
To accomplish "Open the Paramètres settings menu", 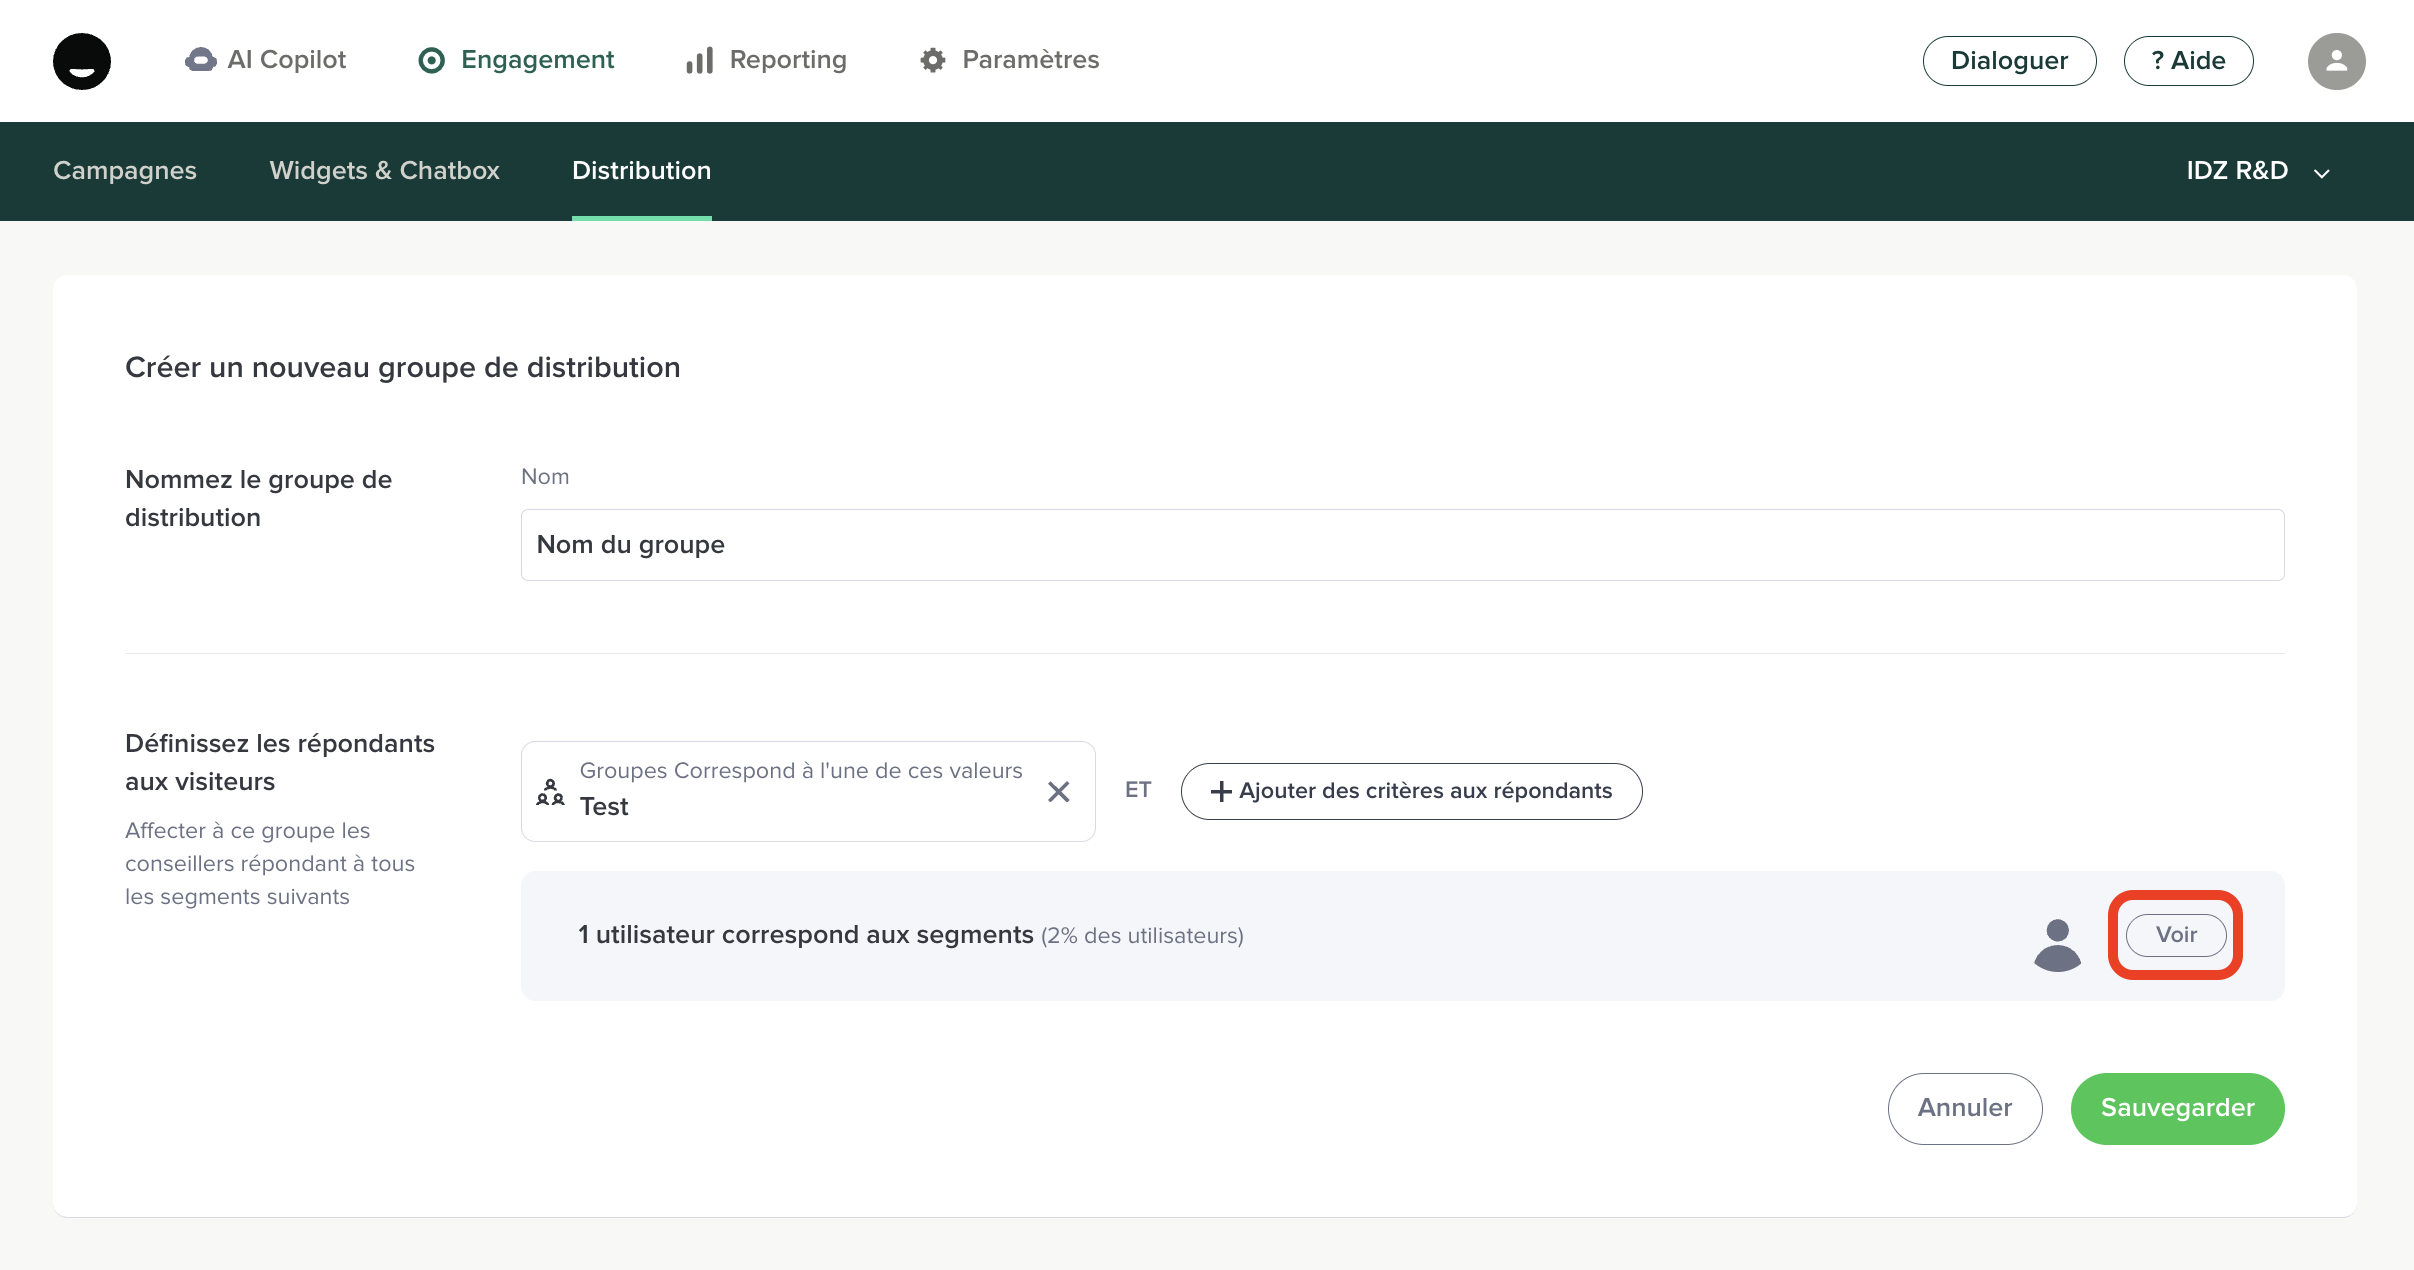I will (1009, 60).
